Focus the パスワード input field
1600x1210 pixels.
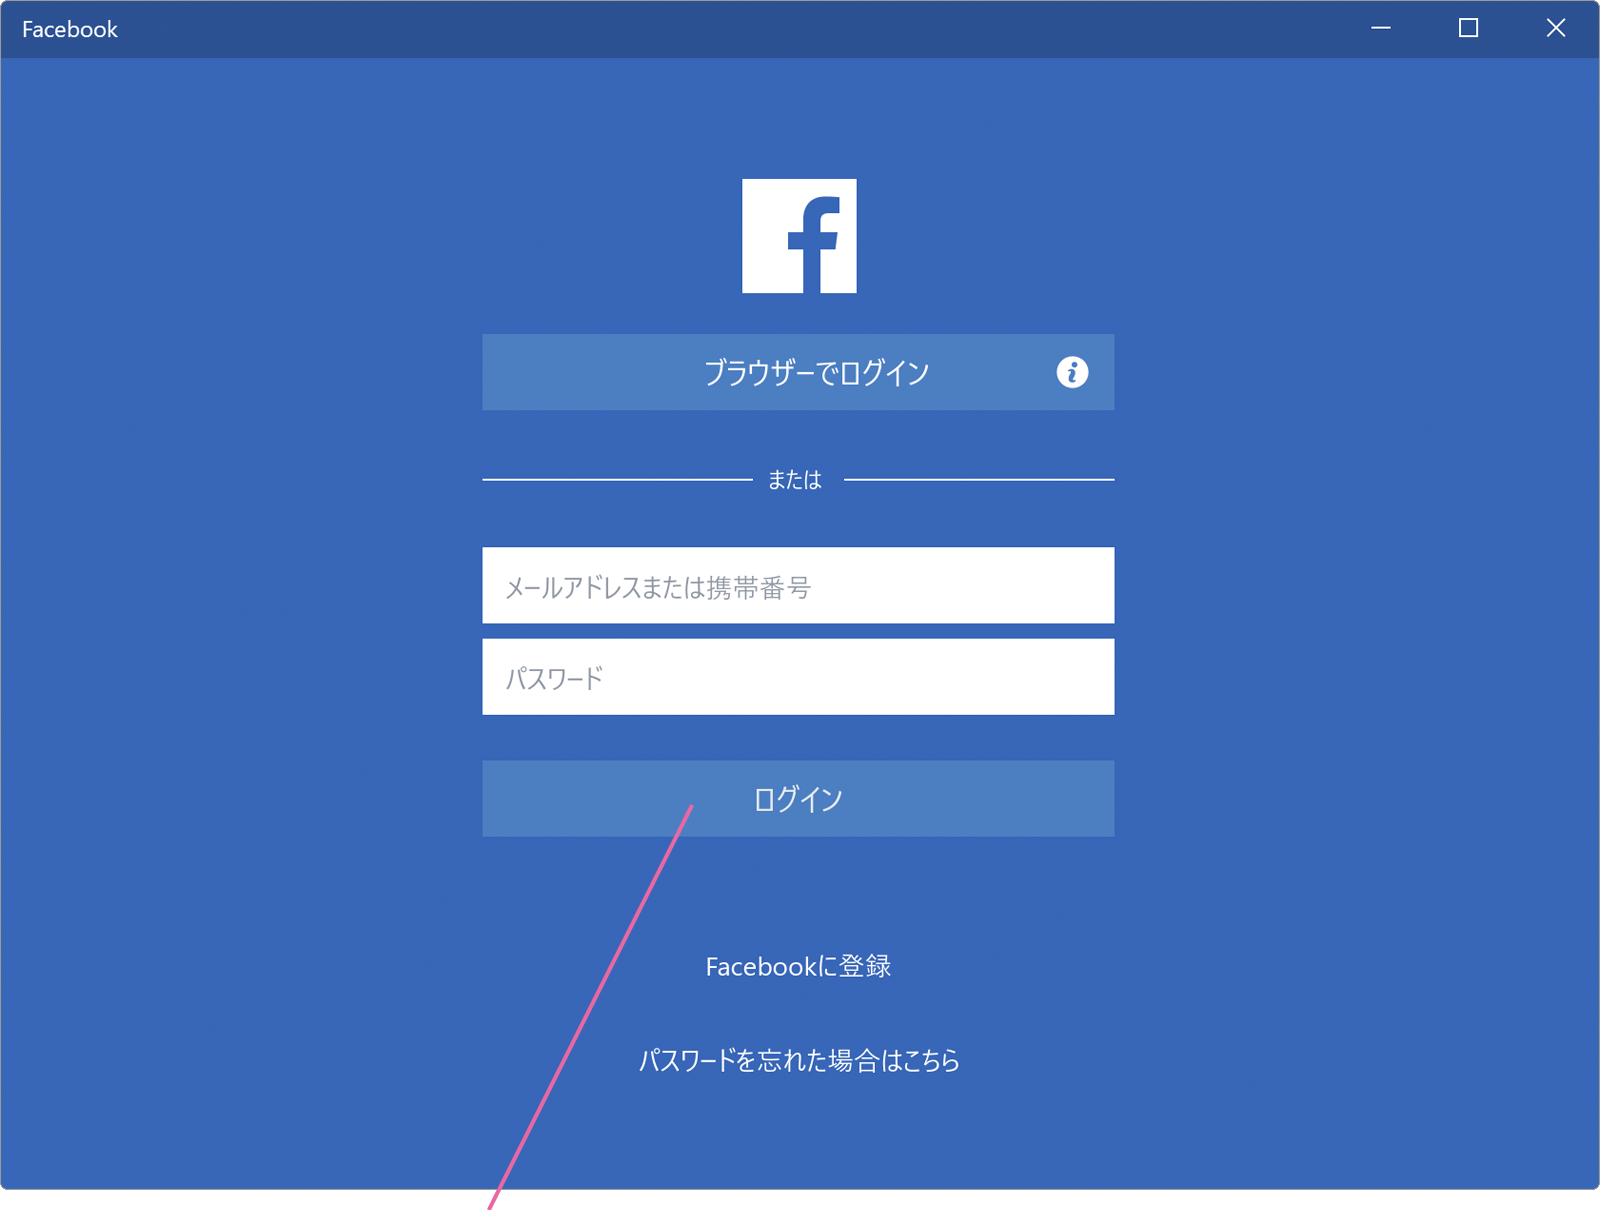pos(798,677)
